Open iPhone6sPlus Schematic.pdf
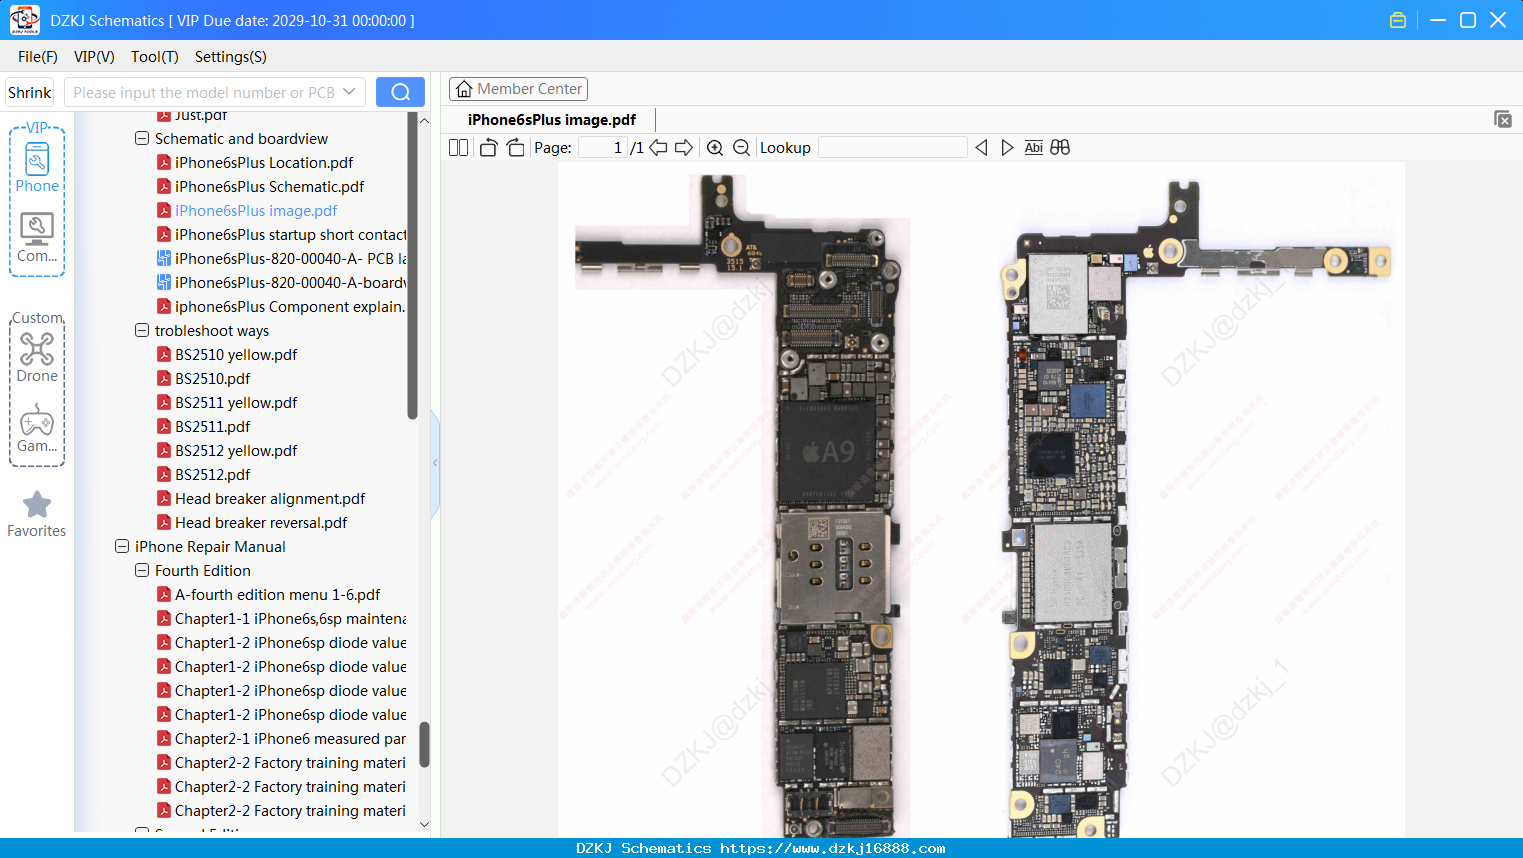Viewport: 1523px width, 858px height. coord(260,187)
